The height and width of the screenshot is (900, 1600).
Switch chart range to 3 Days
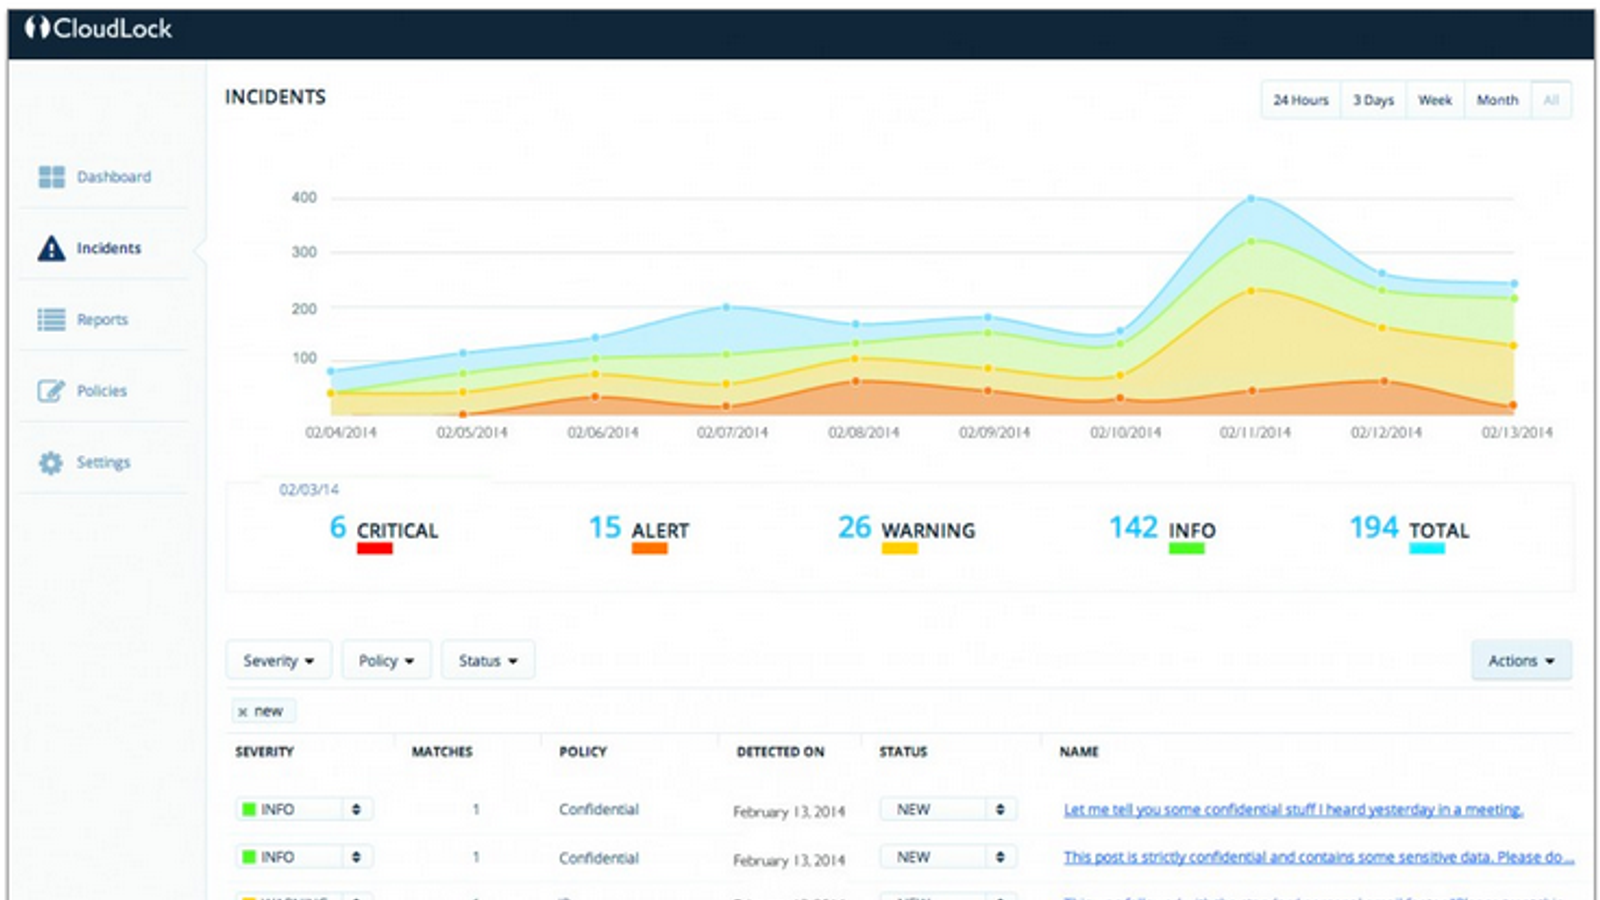1373,100
